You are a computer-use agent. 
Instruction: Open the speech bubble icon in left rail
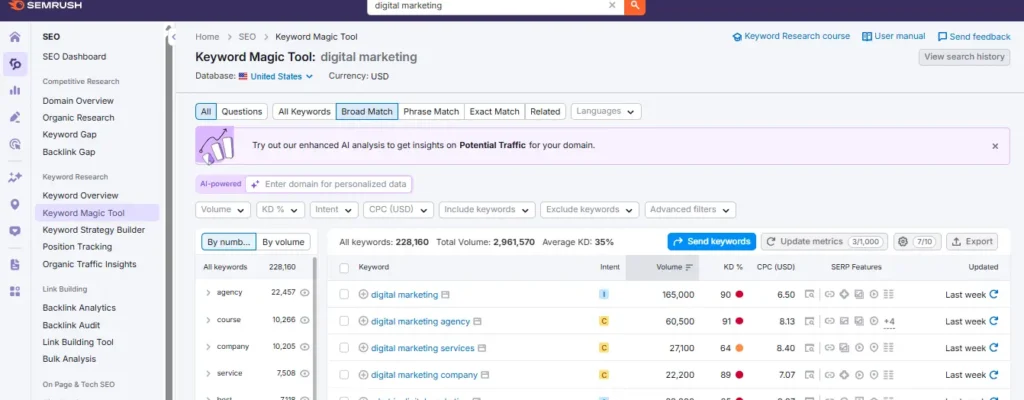(x=14, y=231)
